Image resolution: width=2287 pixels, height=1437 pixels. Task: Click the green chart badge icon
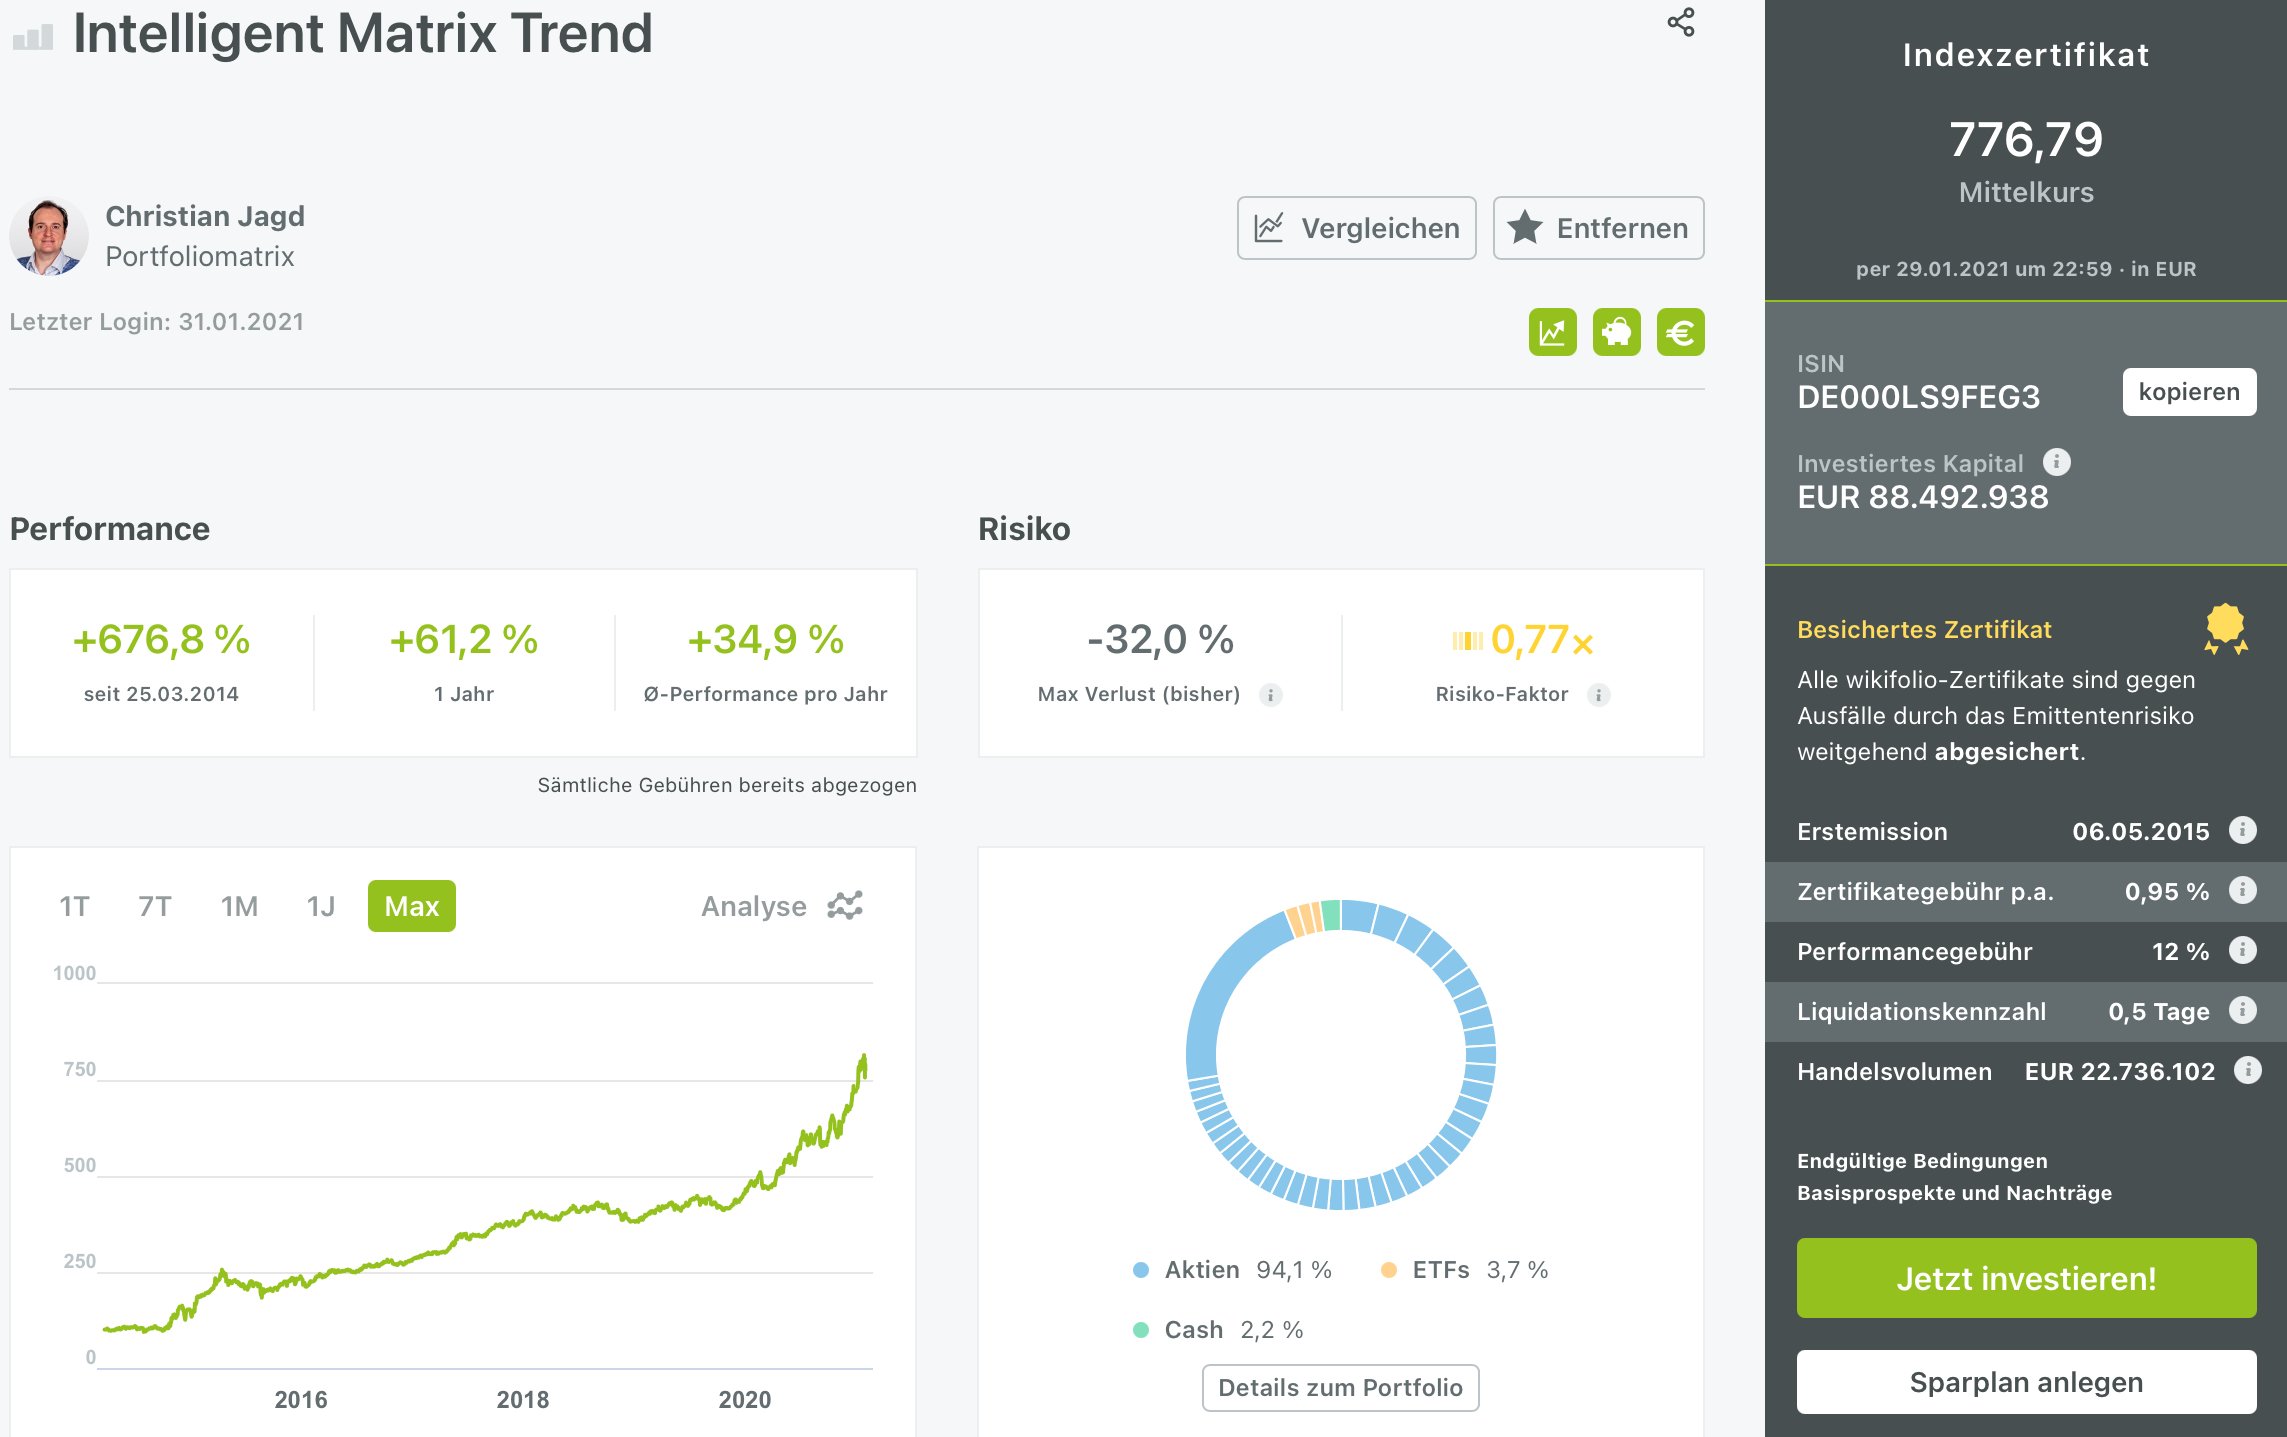pyautogui.click(x=1552, y=332)
